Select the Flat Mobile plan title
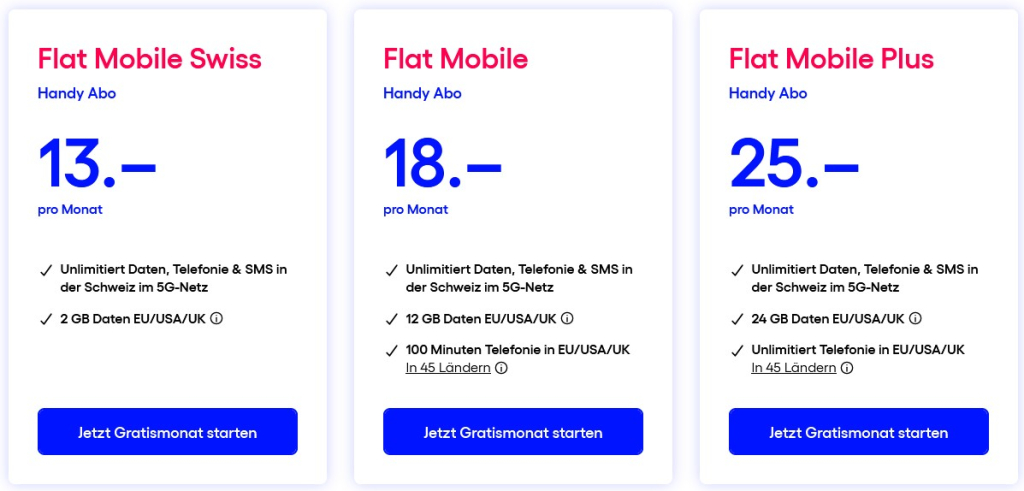 (x=455, y=58)
